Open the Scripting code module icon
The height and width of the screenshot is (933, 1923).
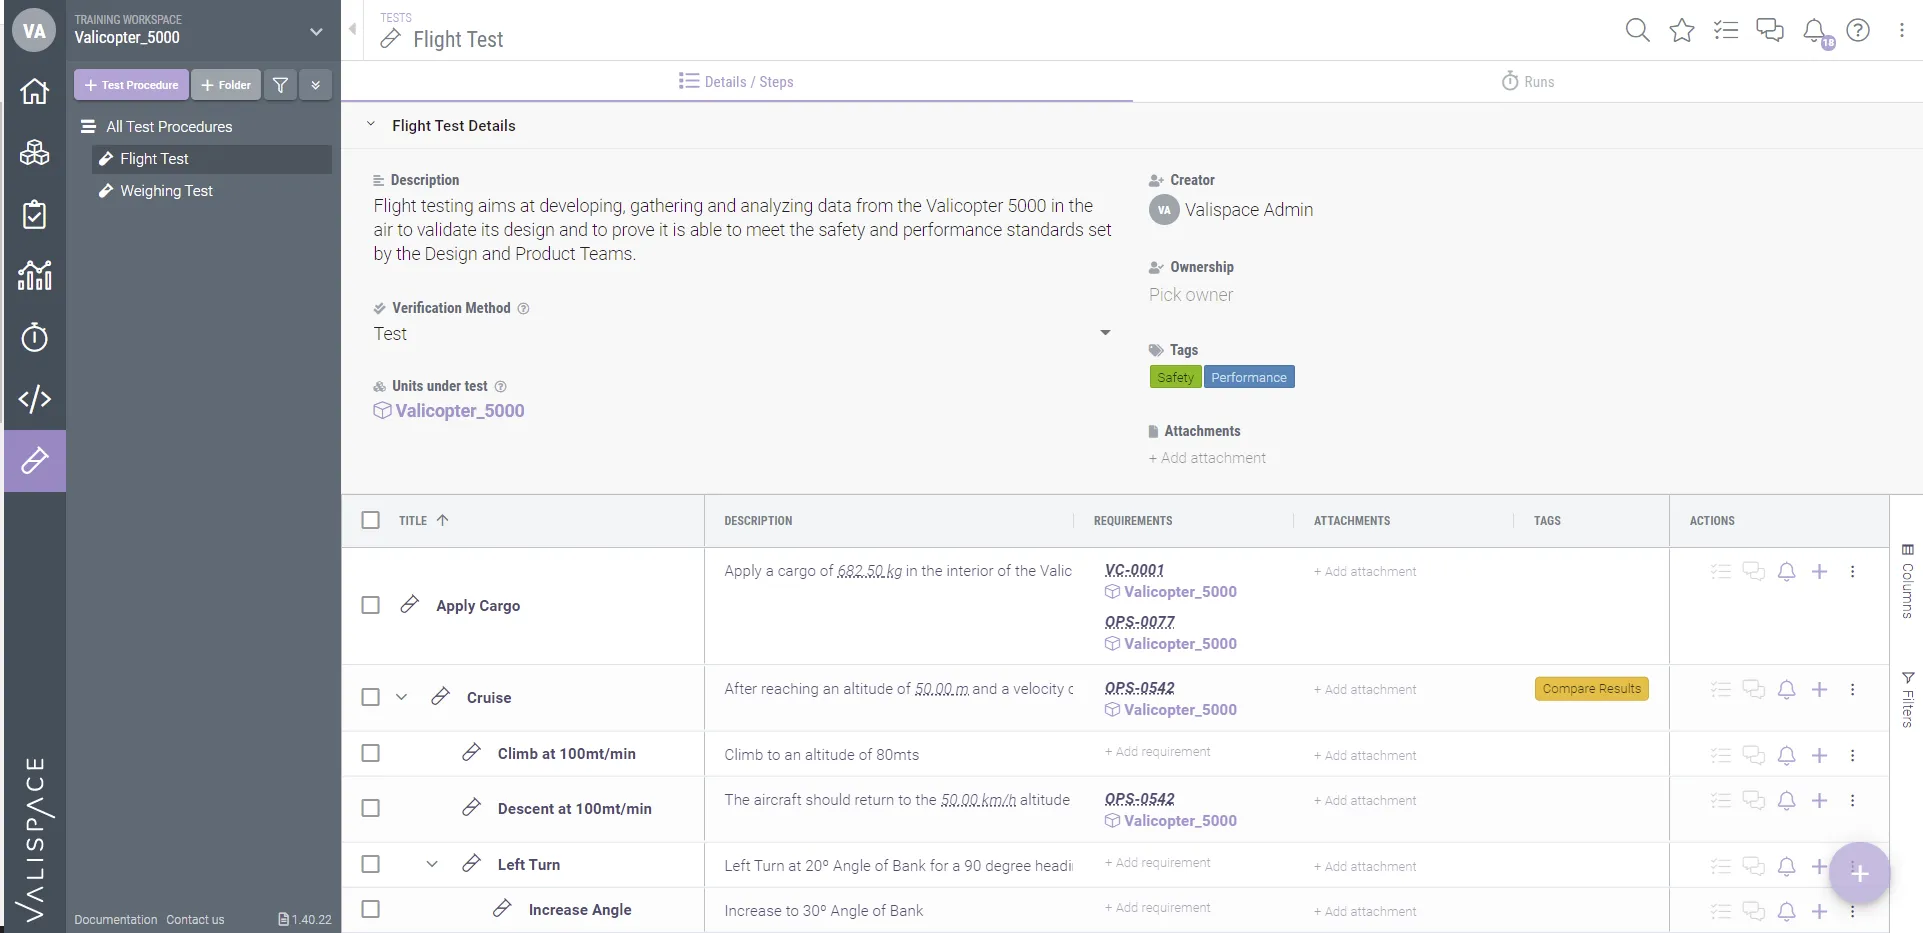coord(35,399)
